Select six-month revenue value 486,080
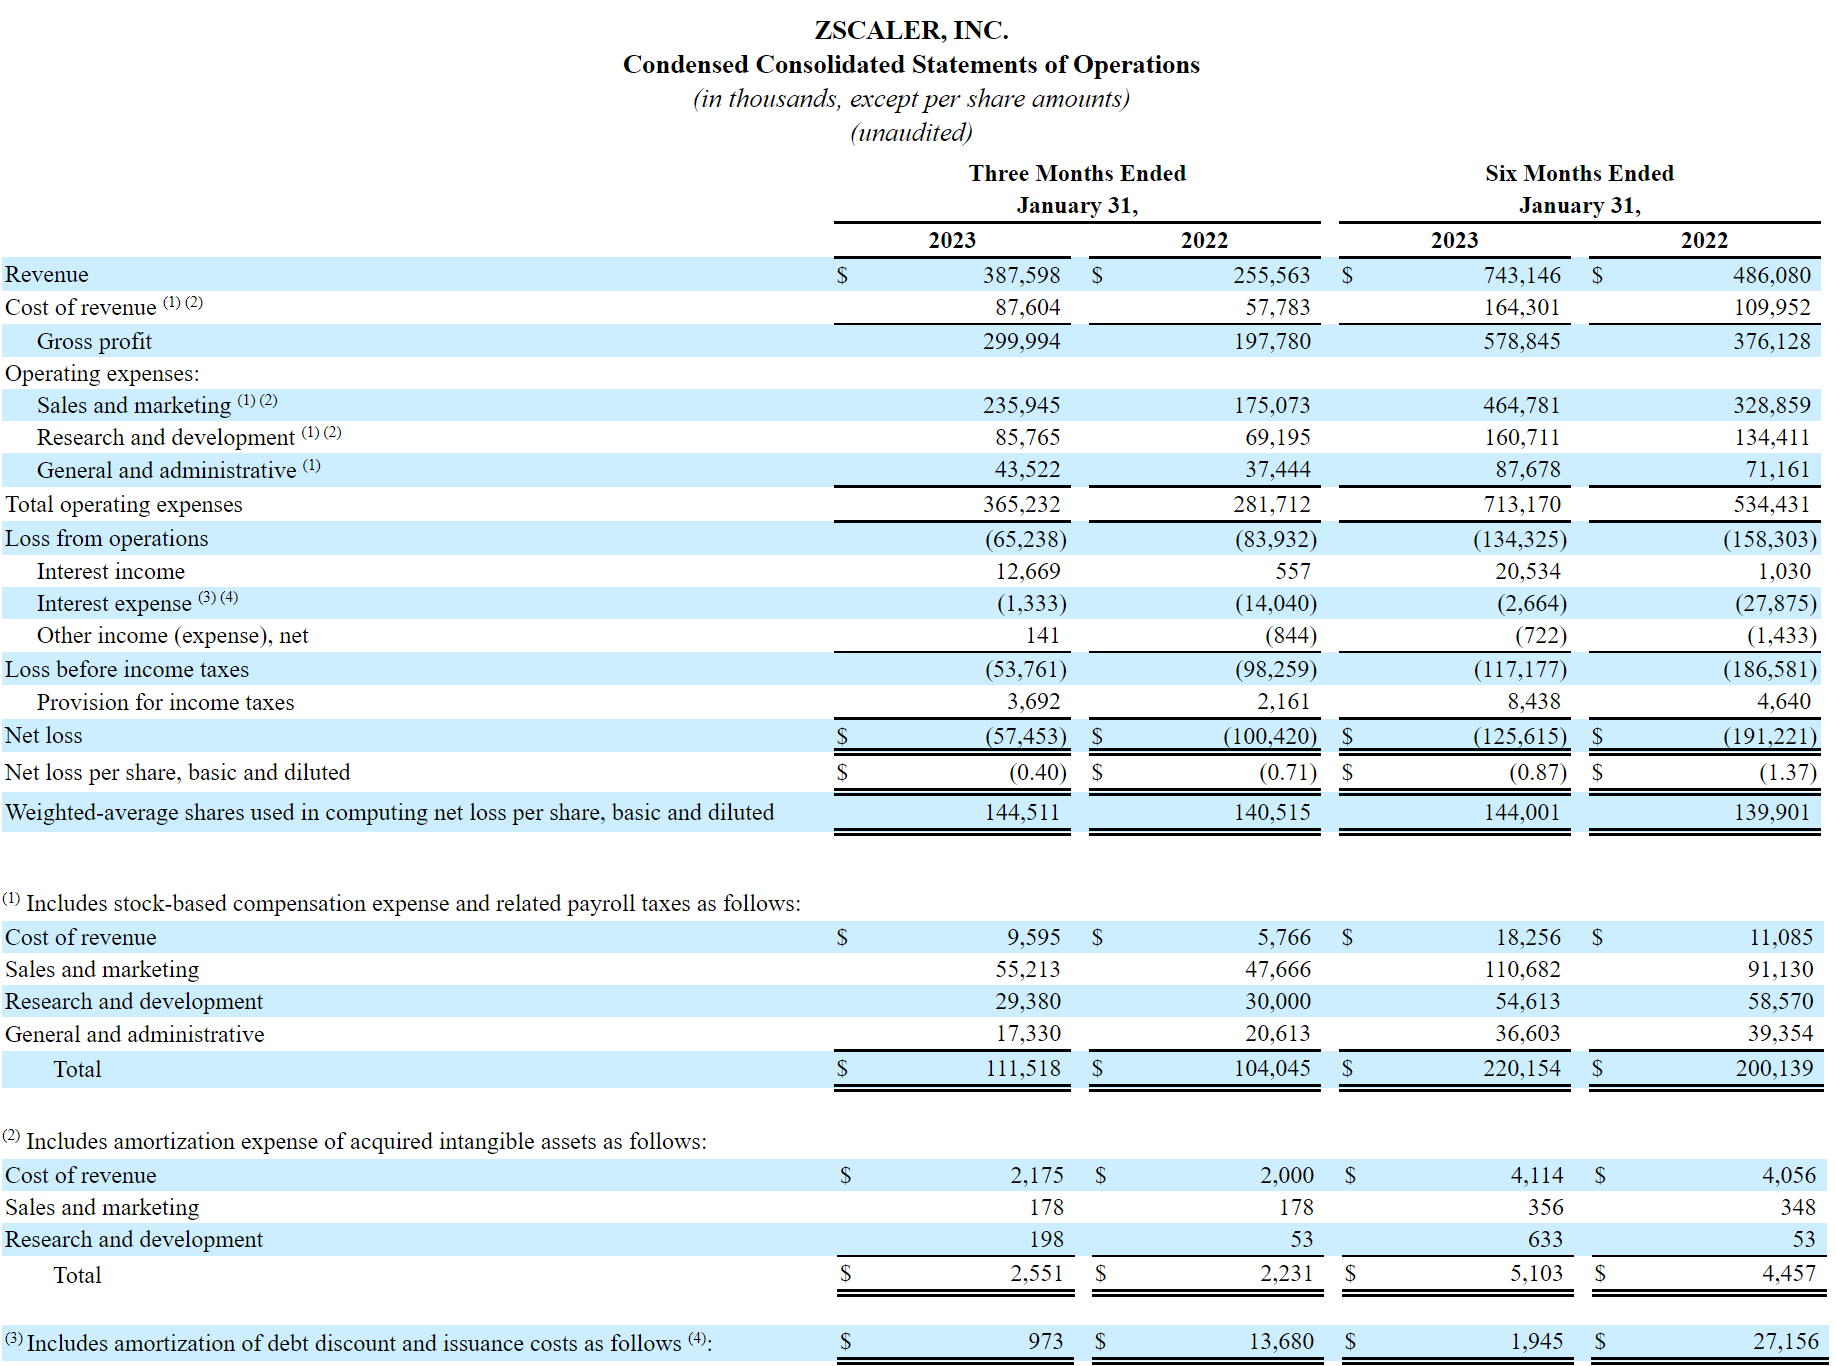This screenshot has height=1366, width=1836. coord(1771,275)
